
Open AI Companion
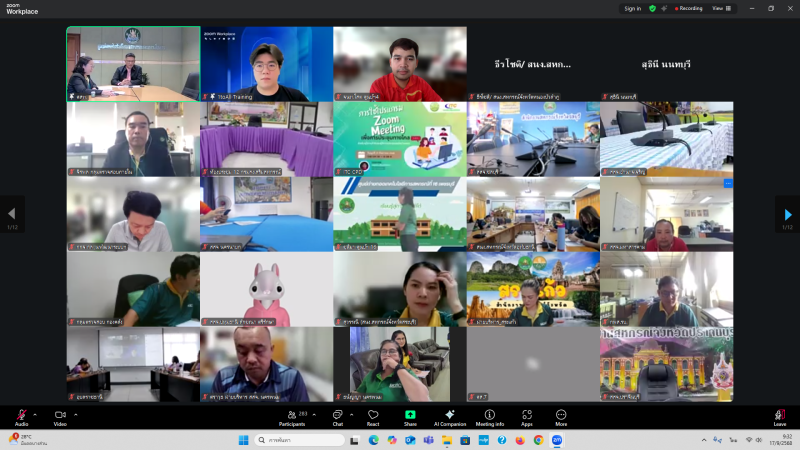click(449, 415)
